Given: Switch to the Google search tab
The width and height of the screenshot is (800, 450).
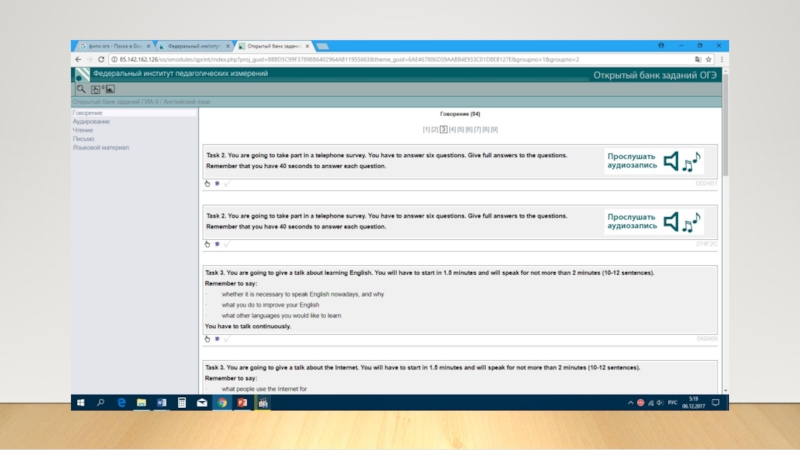Looking at the screenshot, I should click(x=114, y=46).
